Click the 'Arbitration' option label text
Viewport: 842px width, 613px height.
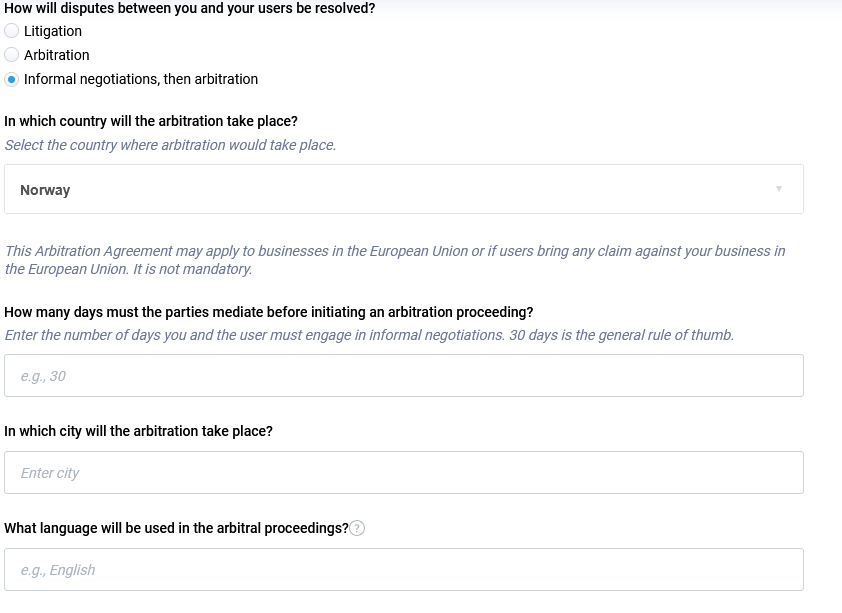click(57, 55)
